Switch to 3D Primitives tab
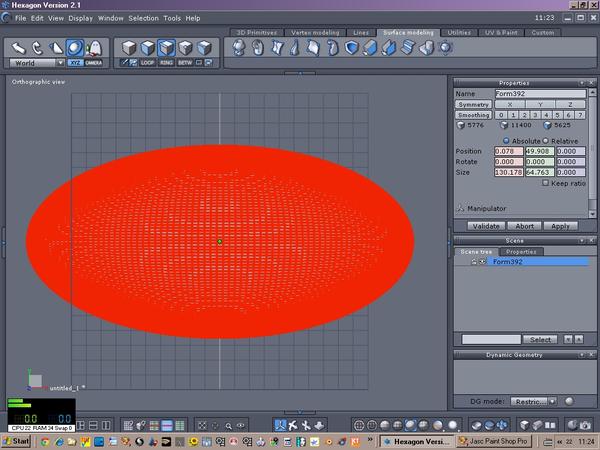This screenshot has width=600, height=450. [x=257, y=33]
